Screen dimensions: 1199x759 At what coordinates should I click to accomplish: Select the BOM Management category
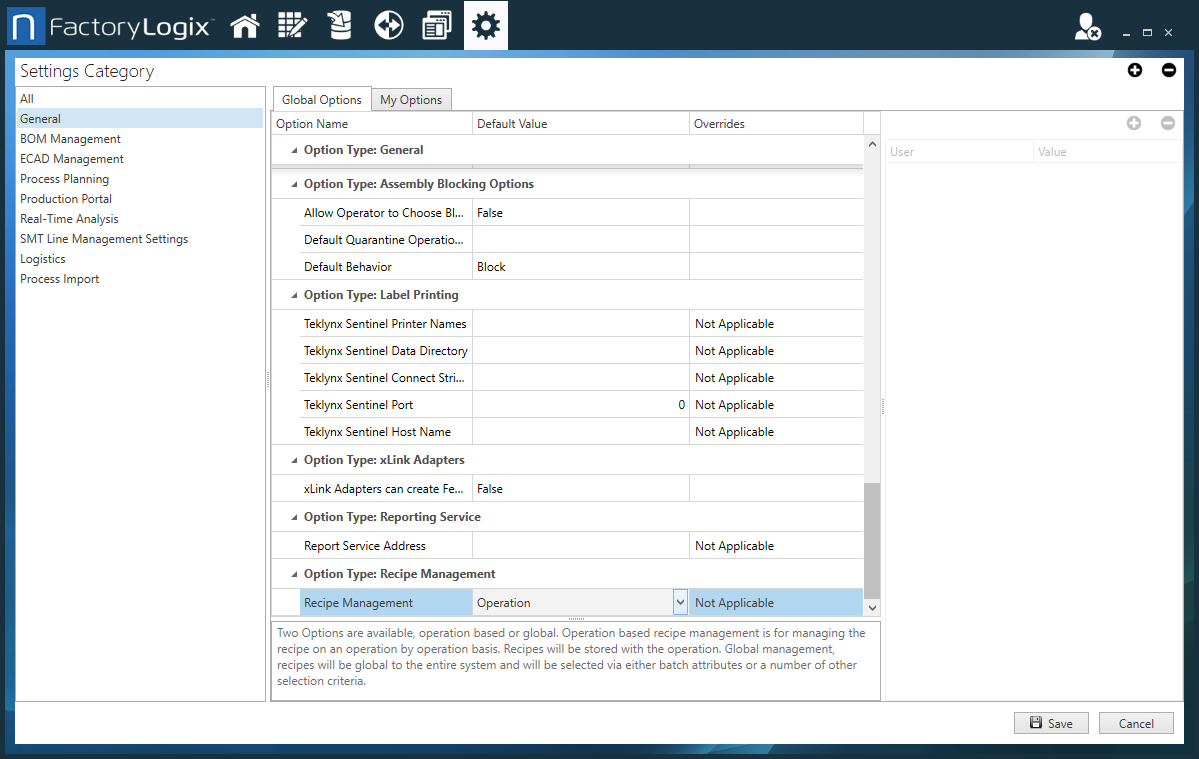[70, 138]
